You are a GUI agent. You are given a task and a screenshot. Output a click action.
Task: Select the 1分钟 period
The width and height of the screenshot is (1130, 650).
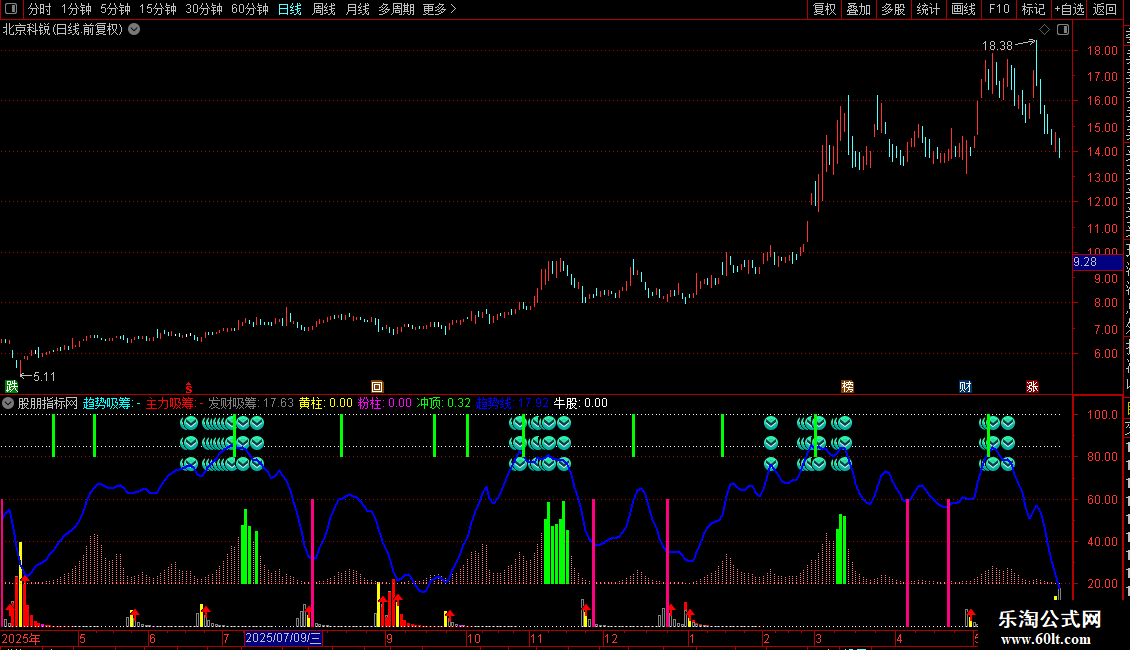[76, 9]
